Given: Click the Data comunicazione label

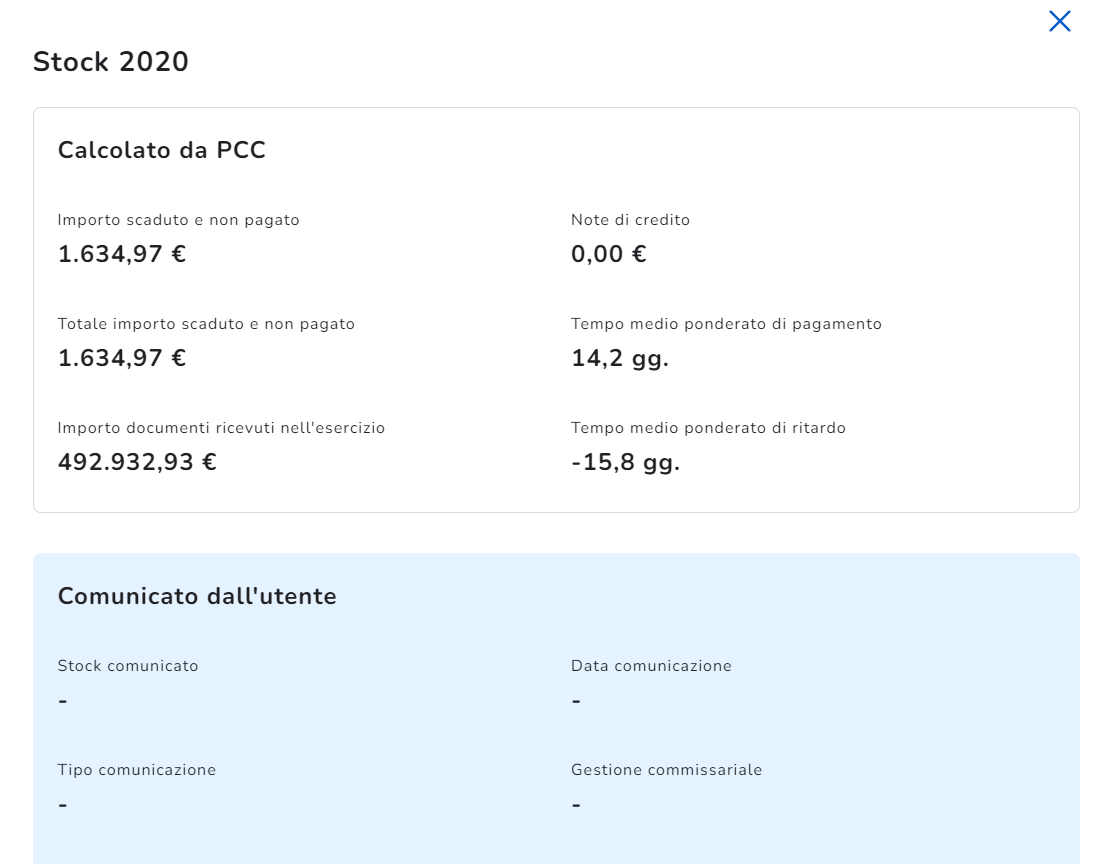Looking at the screenshot, I should click(x=651, y=666).
